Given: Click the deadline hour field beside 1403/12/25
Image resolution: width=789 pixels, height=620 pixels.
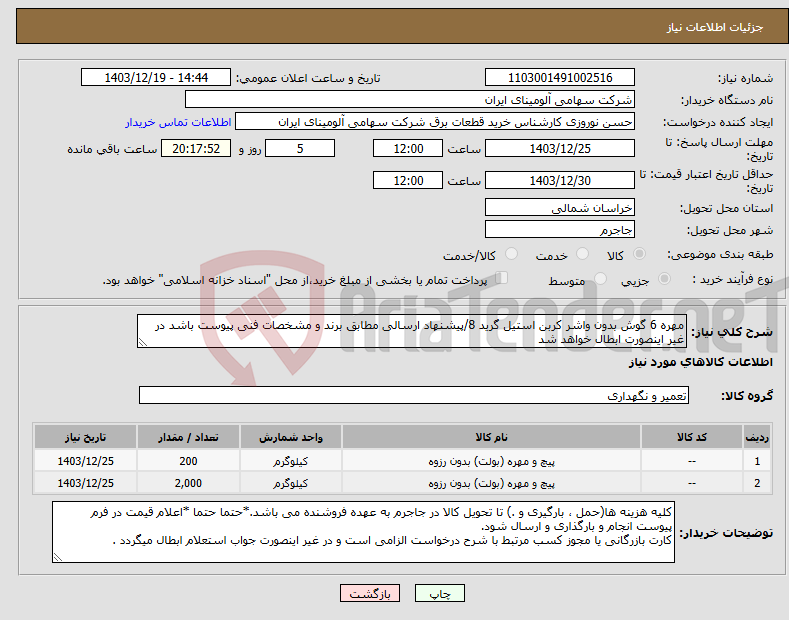Looking at the screenshot, I should point(408,148).
